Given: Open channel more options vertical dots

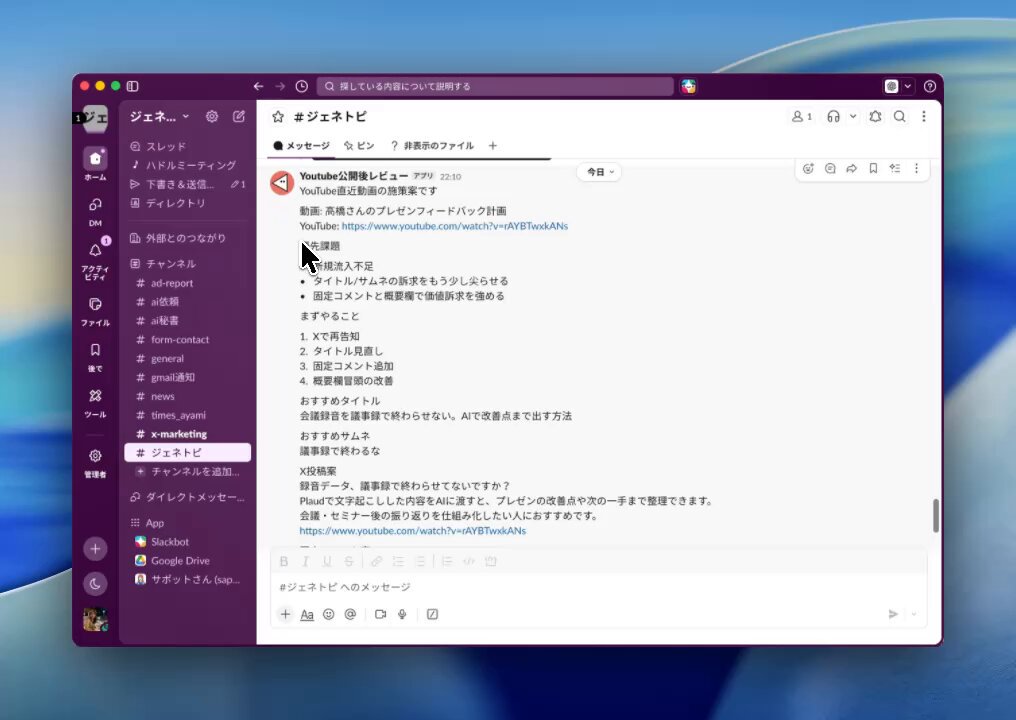Looking at the screenshot, I should pos(923,117).
